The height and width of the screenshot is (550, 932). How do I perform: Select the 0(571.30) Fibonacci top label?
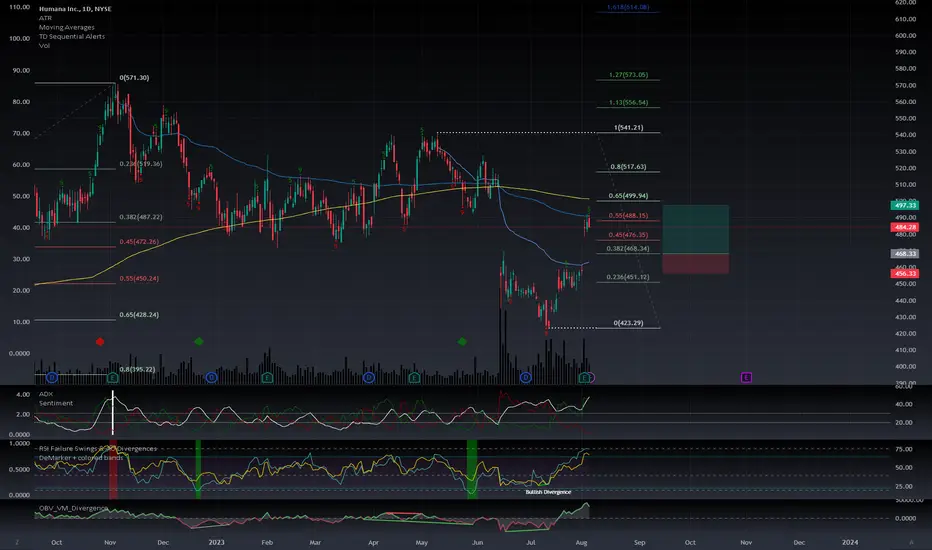click(134, 78)
